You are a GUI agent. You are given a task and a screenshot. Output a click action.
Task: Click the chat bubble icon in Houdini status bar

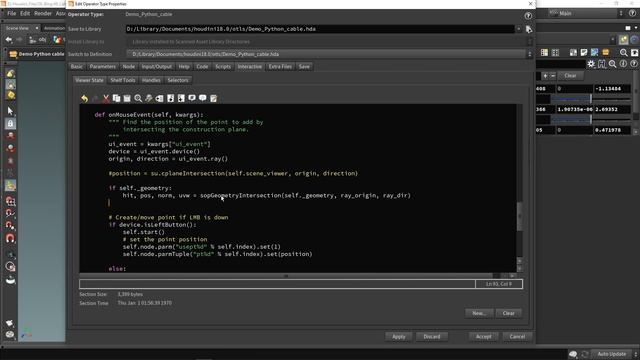tap(573, 354)
